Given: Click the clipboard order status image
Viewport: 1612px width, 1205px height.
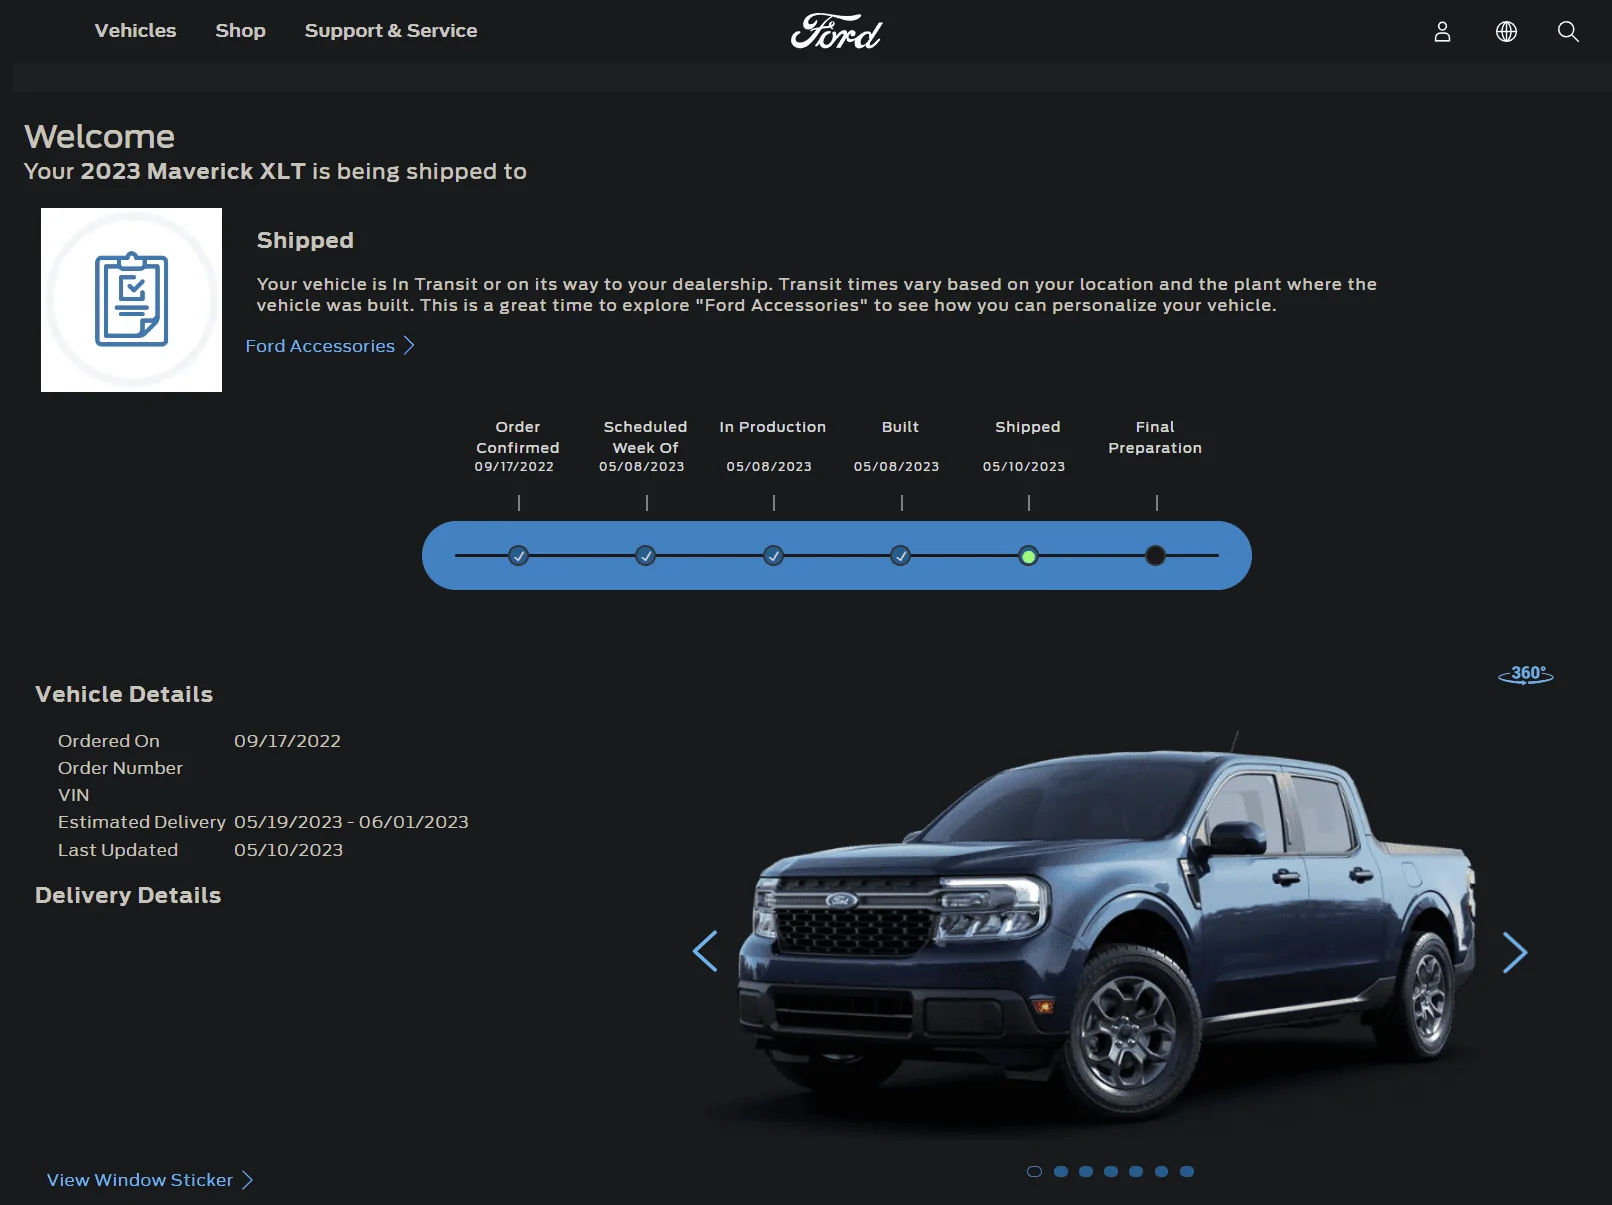Looking at the screenshot, I should point(131,300).
